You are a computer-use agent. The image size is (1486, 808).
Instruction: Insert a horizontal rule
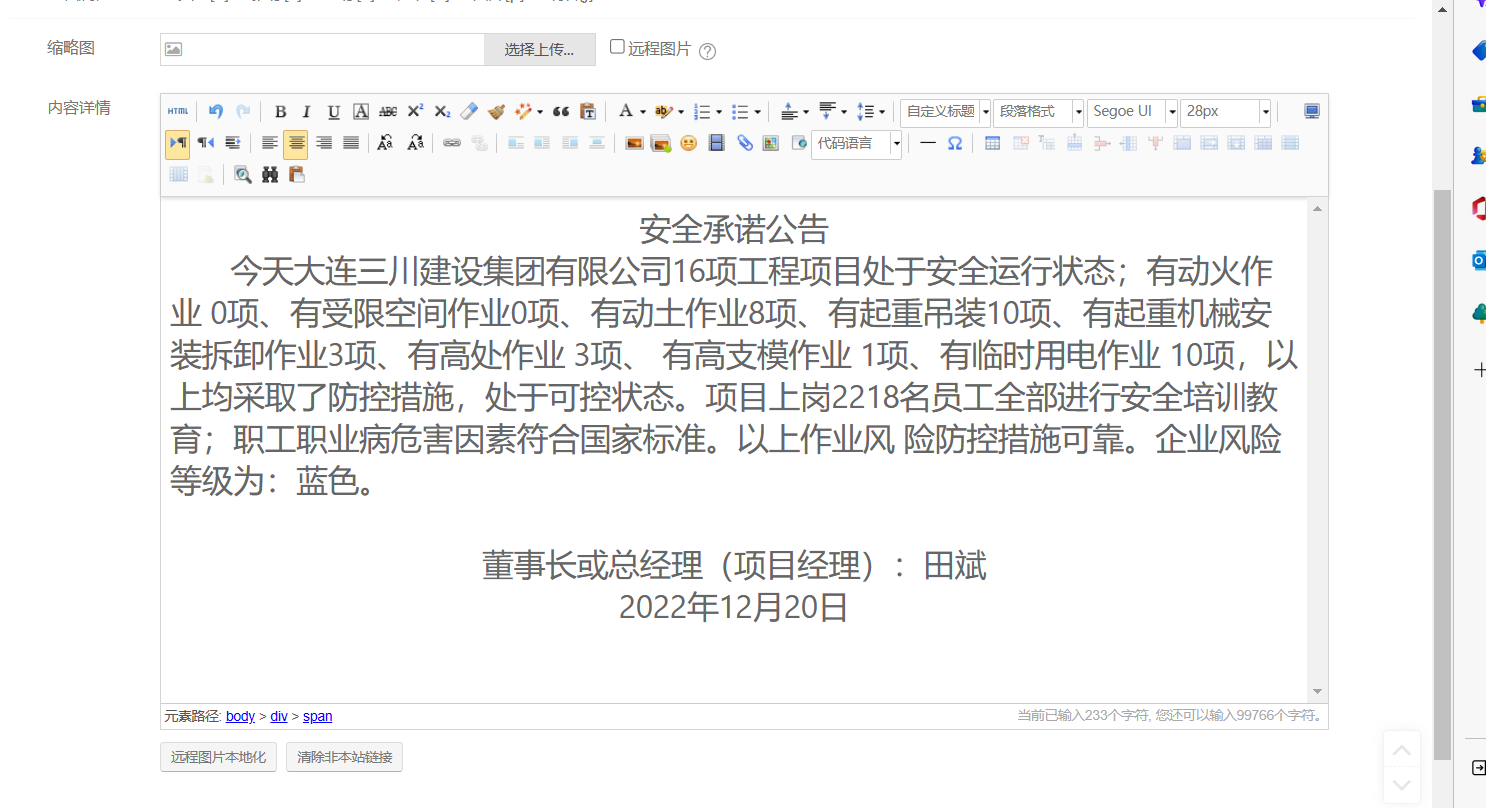[928, 143]
